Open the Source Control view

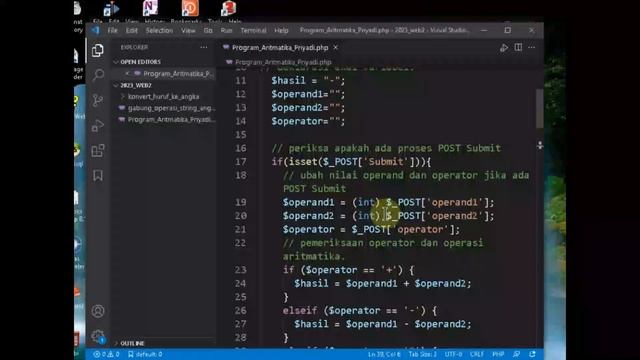[x=98, y=100]
